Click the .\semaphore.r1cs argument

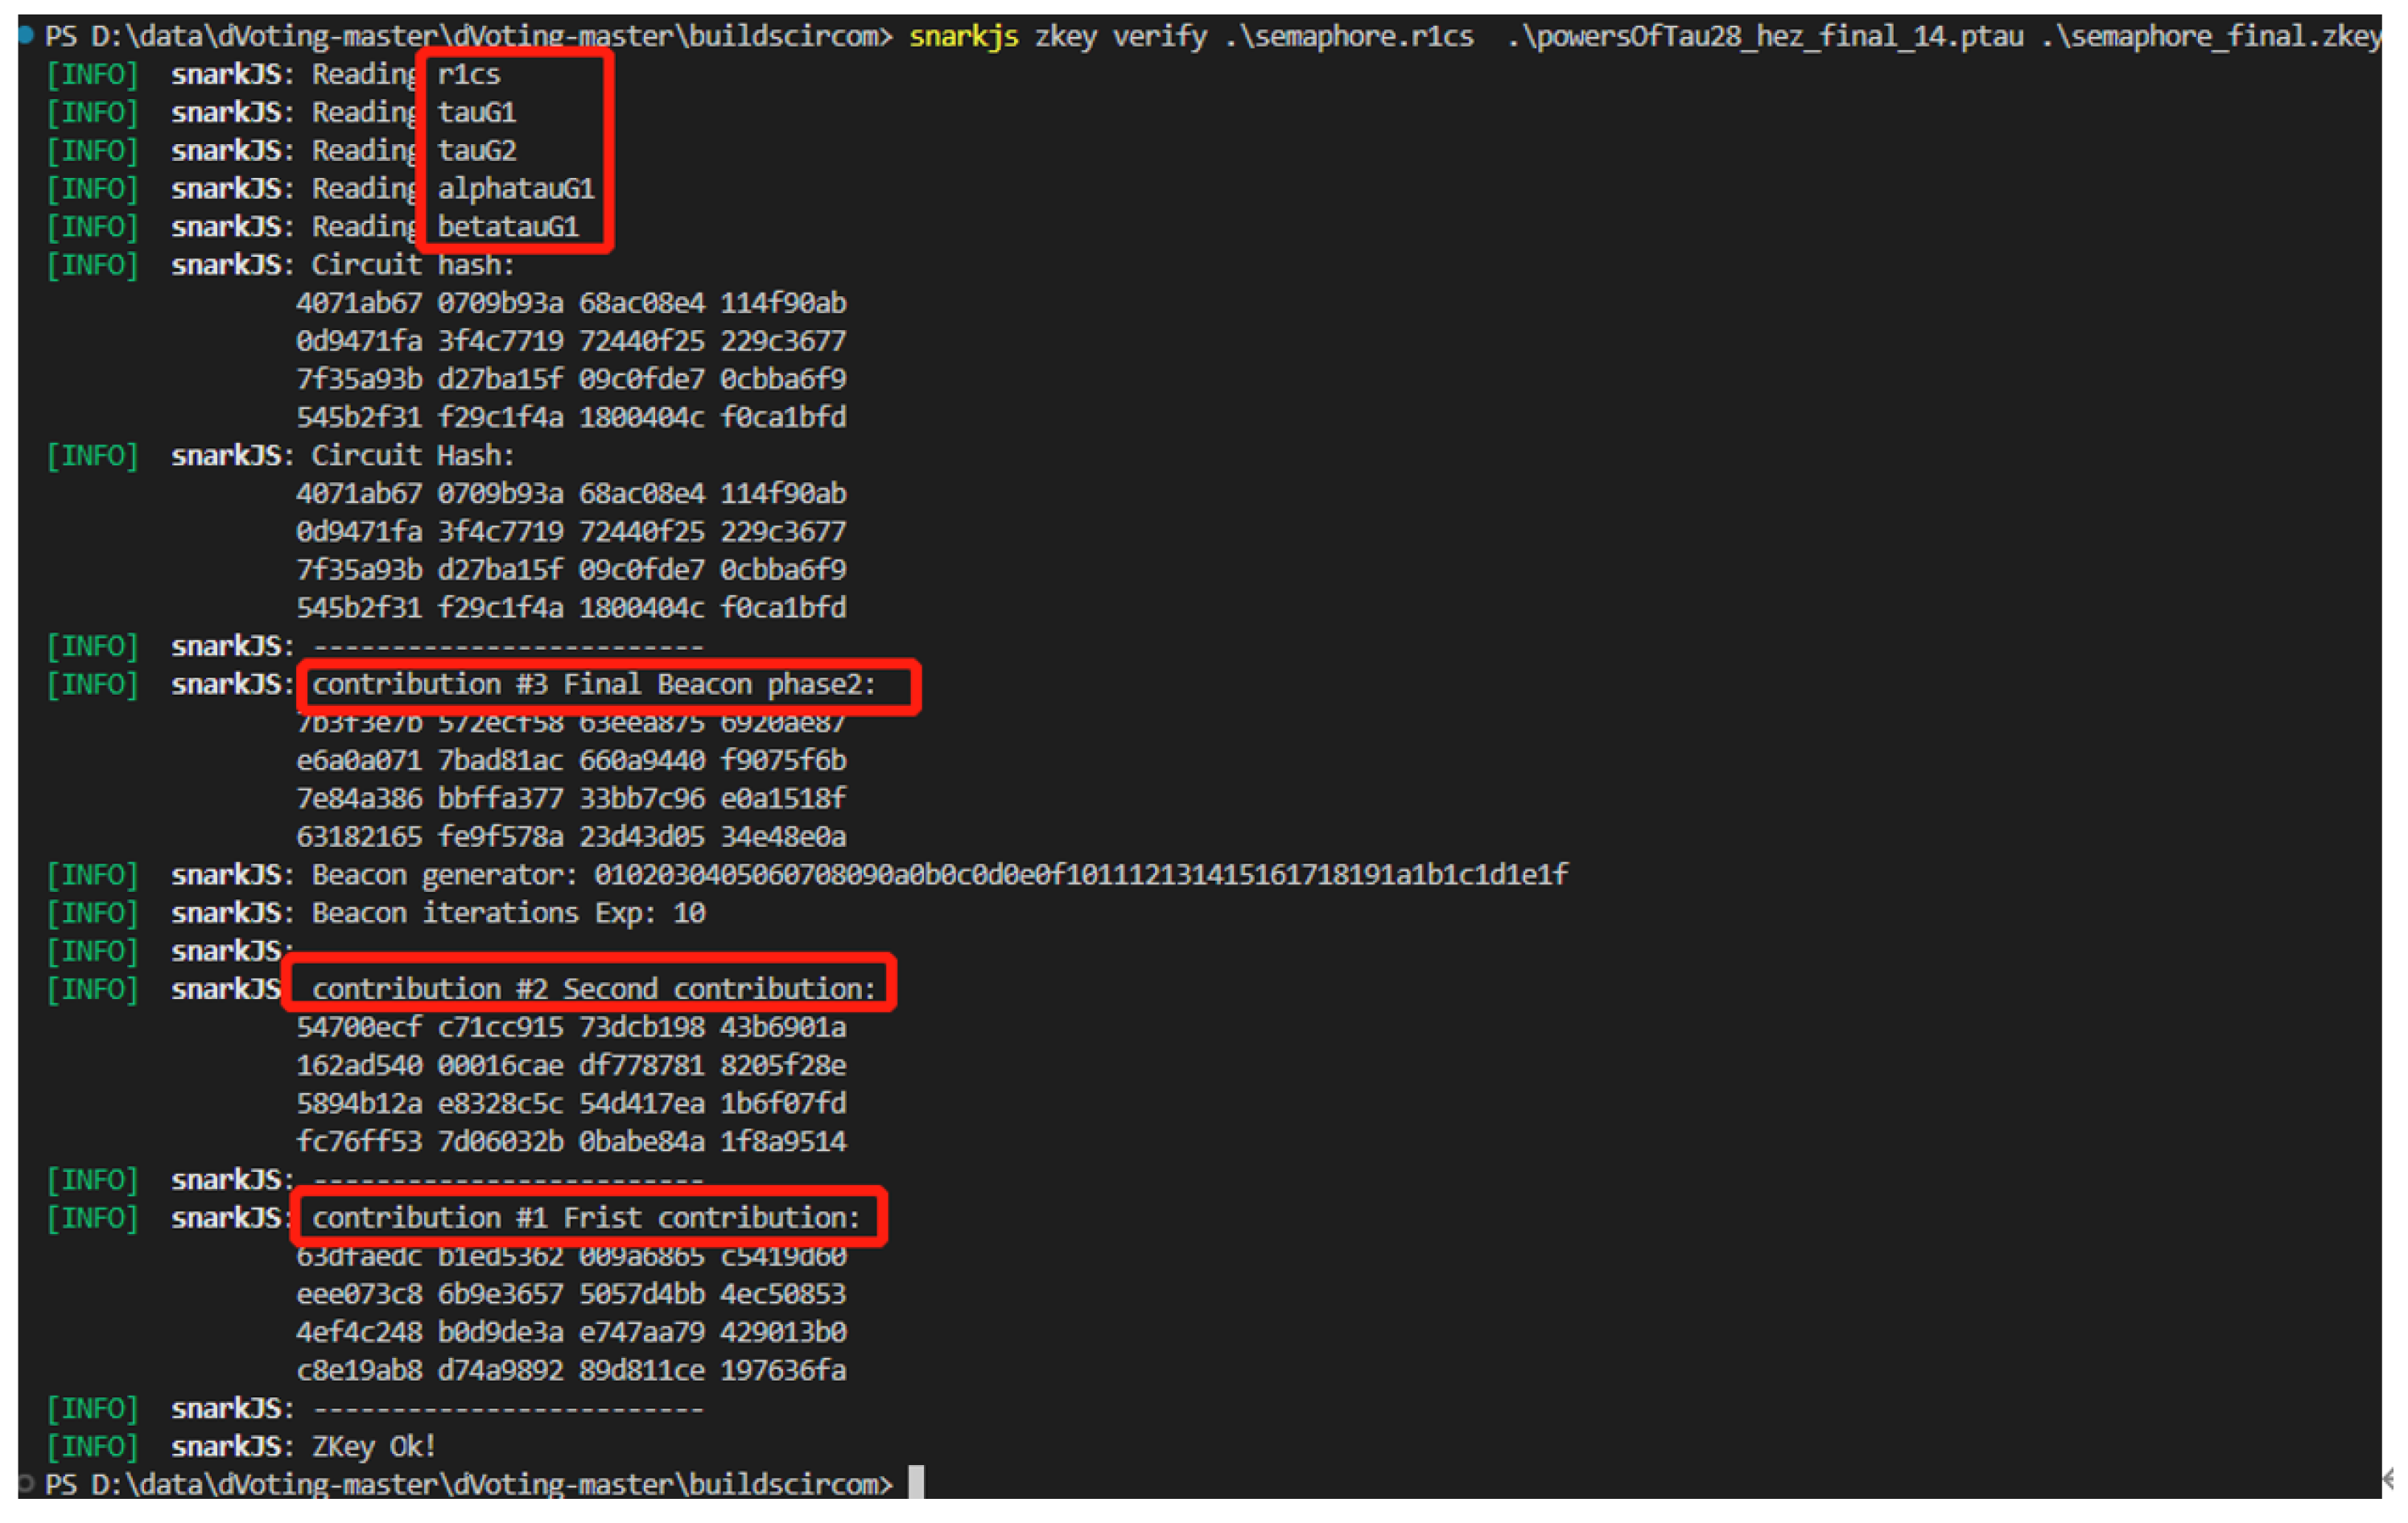(1350, 37)
